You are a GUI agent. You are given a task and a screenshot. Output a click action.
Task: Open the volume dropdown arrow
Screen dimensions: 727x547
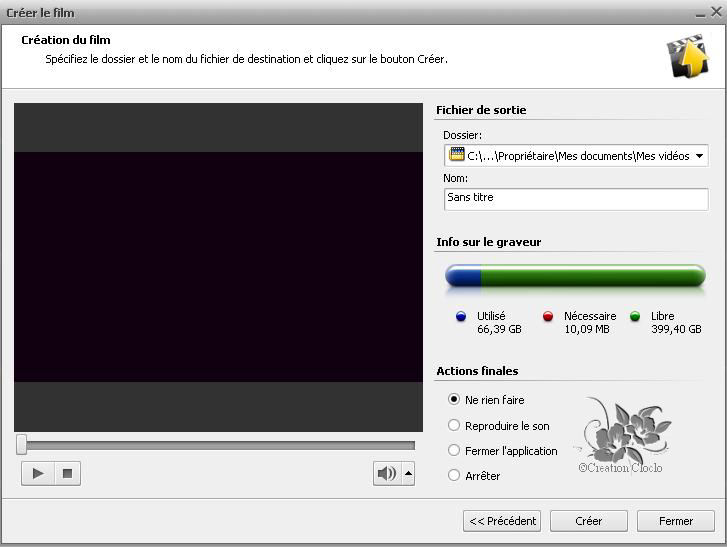coord(408,474)
